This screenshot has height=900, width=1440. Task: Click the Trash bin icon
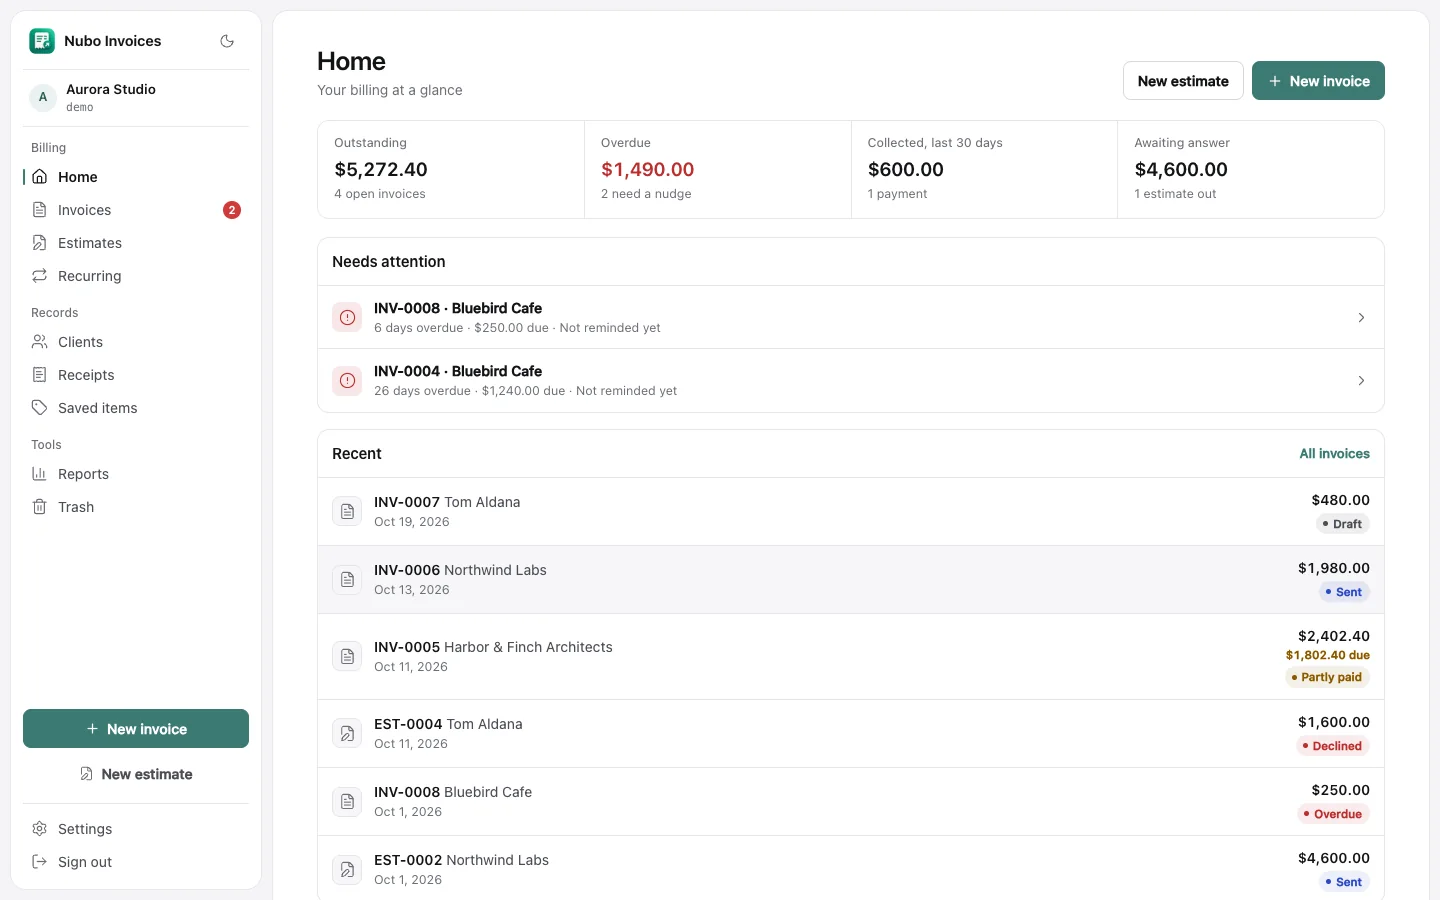[x=40, y=507]
